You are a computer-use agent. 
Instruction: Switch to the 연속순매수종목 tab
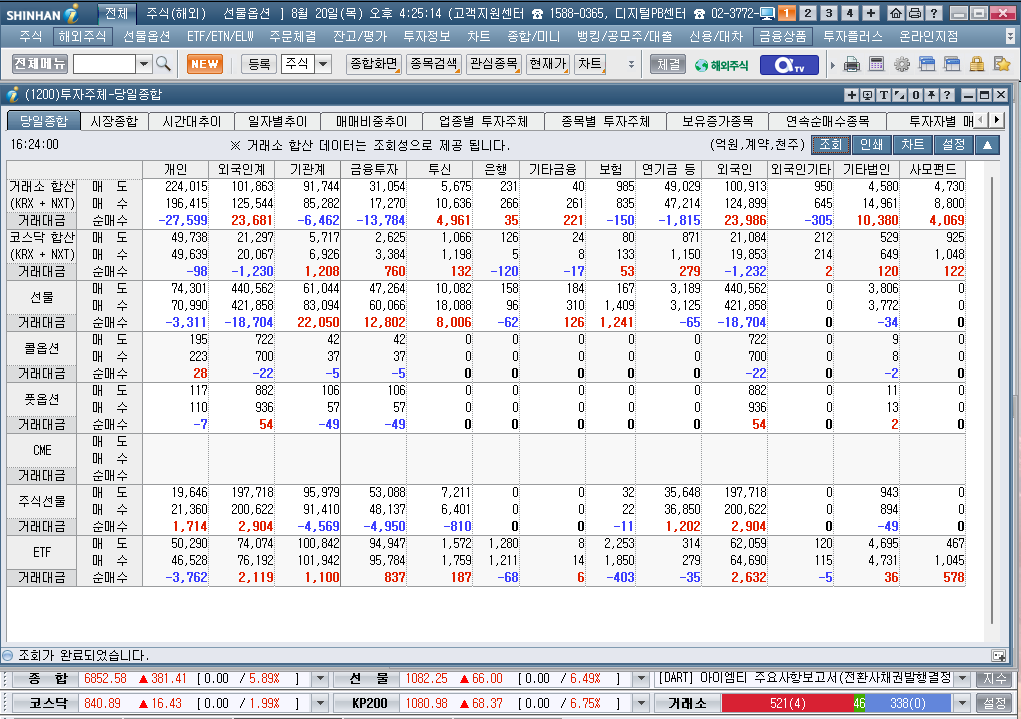coord(827,121)
